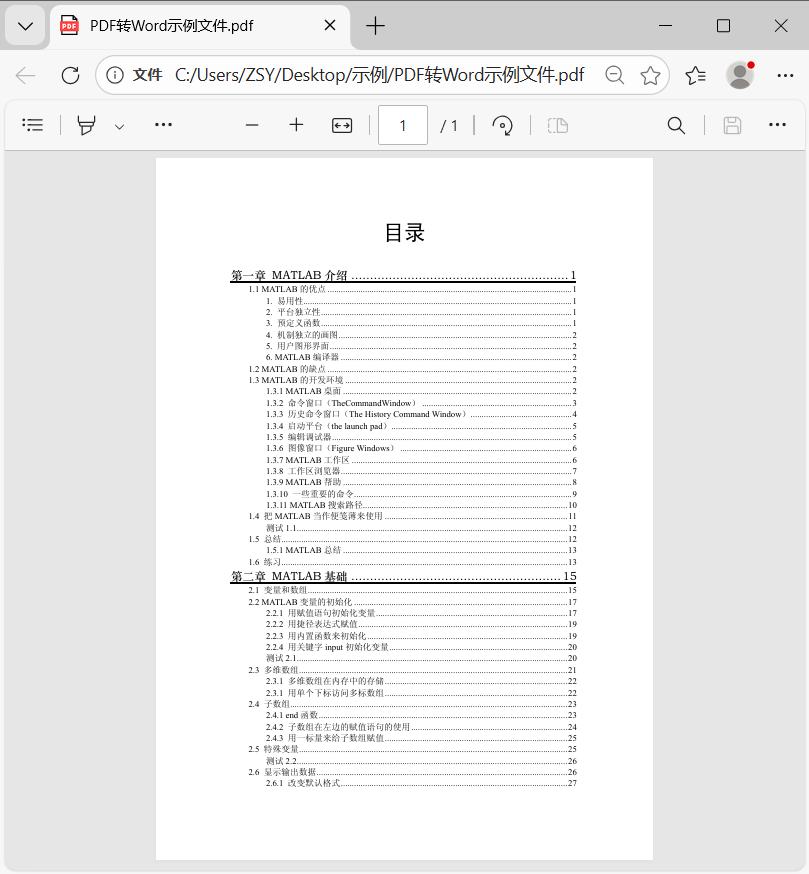This screenshot has width=809, height=874.
Task: Open a new browser tab
Action: 374,25
